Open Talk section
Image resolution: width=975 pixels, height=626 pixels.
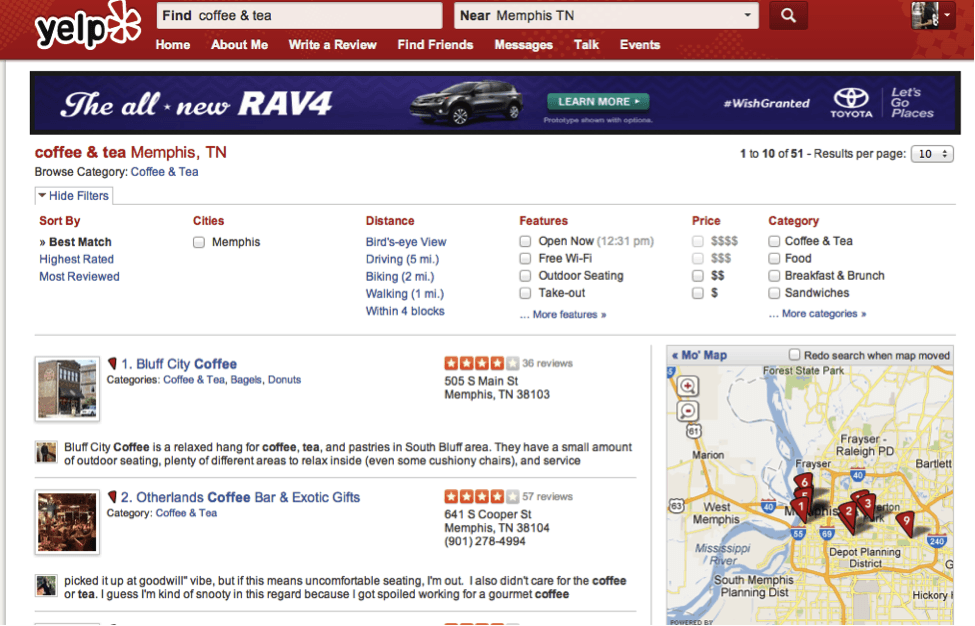[x=586, y=45]
